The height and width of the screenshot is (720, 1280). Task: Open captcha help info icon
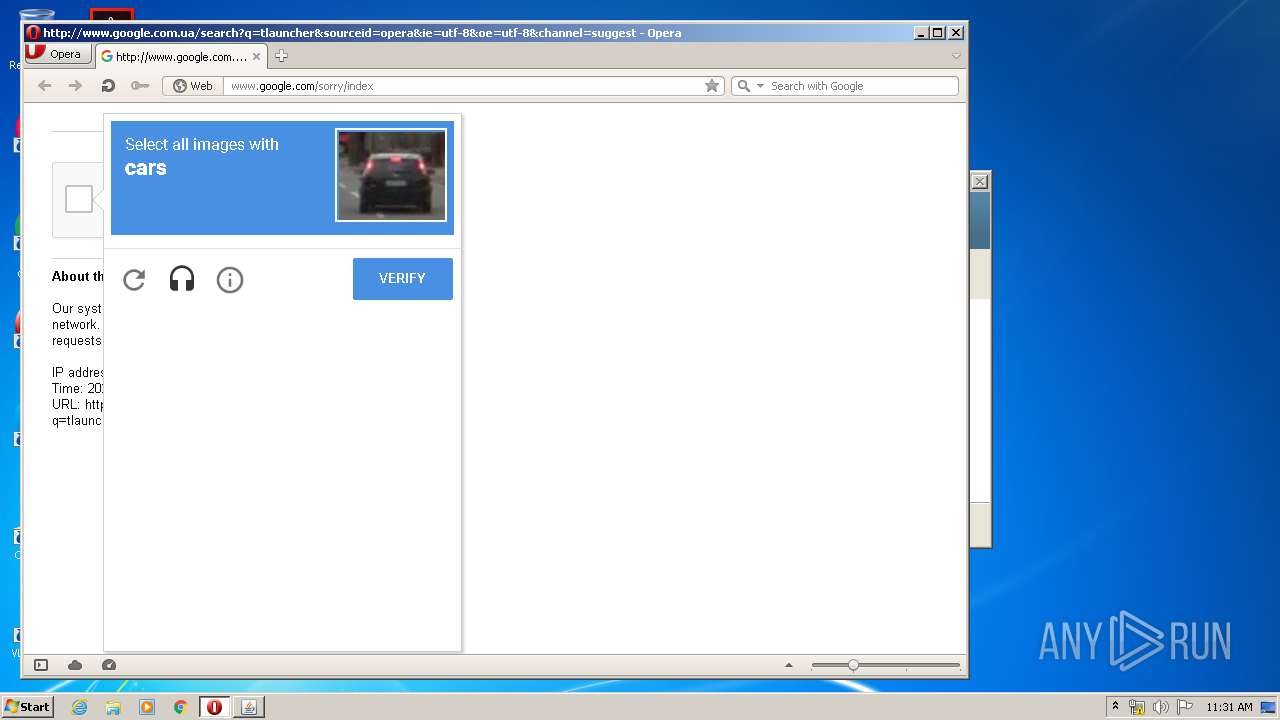point(230,280)
